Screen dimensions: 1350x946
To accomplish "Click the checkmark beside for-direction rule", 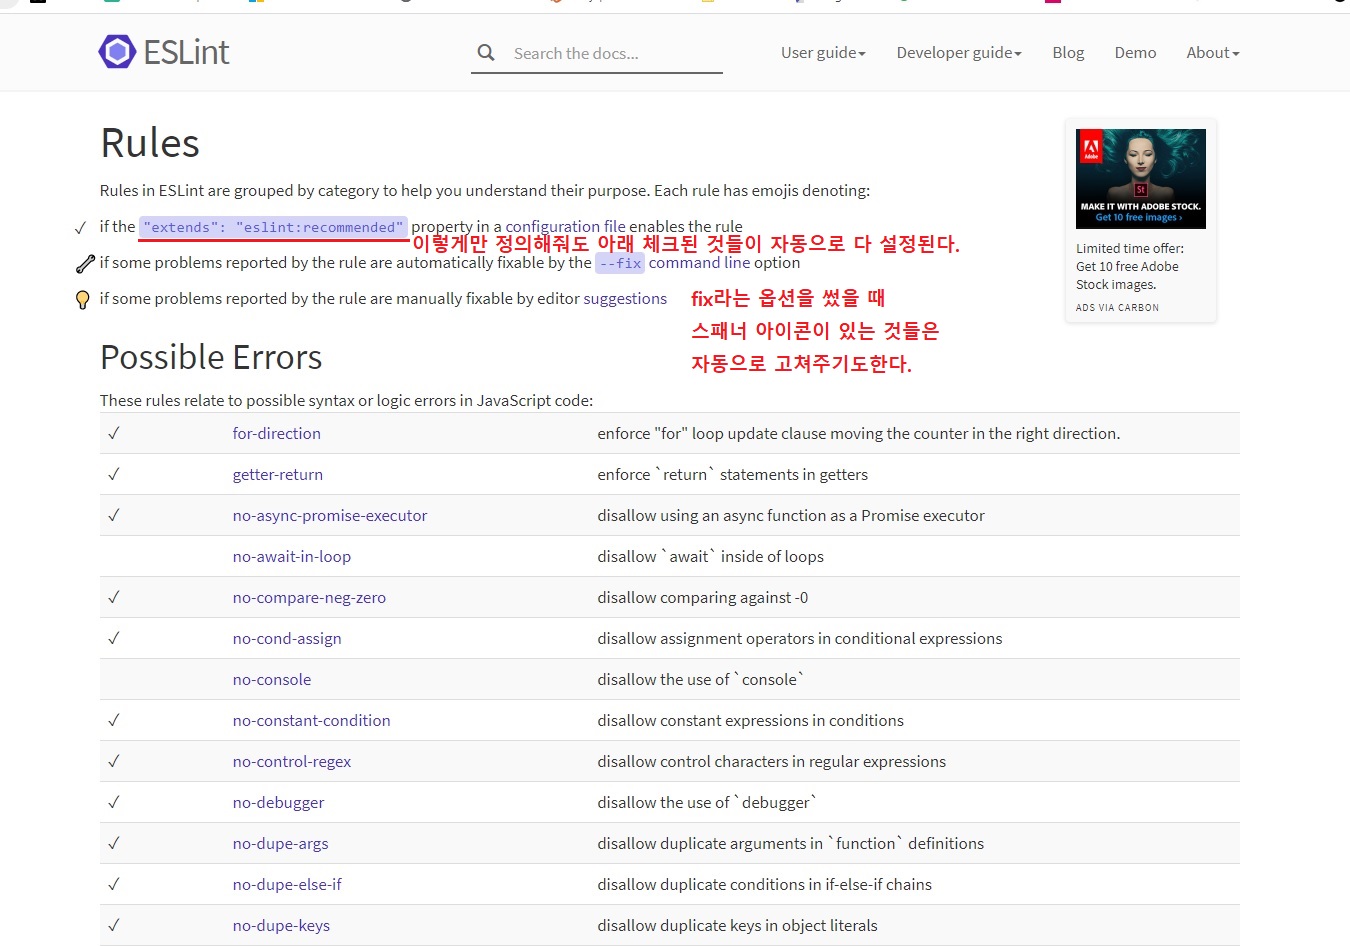I will click(x=114, y=433).
